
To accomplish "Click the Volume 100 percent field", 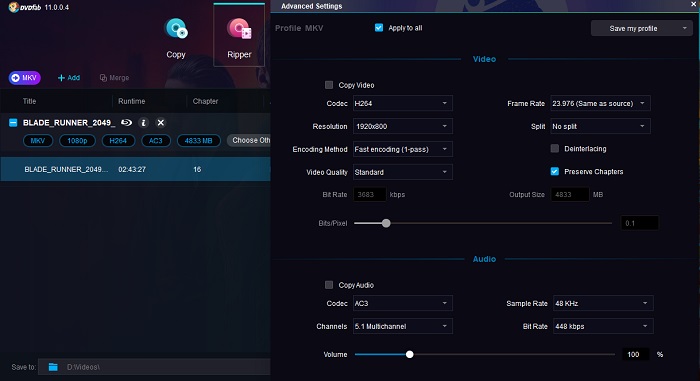I will tap(635, 354).
